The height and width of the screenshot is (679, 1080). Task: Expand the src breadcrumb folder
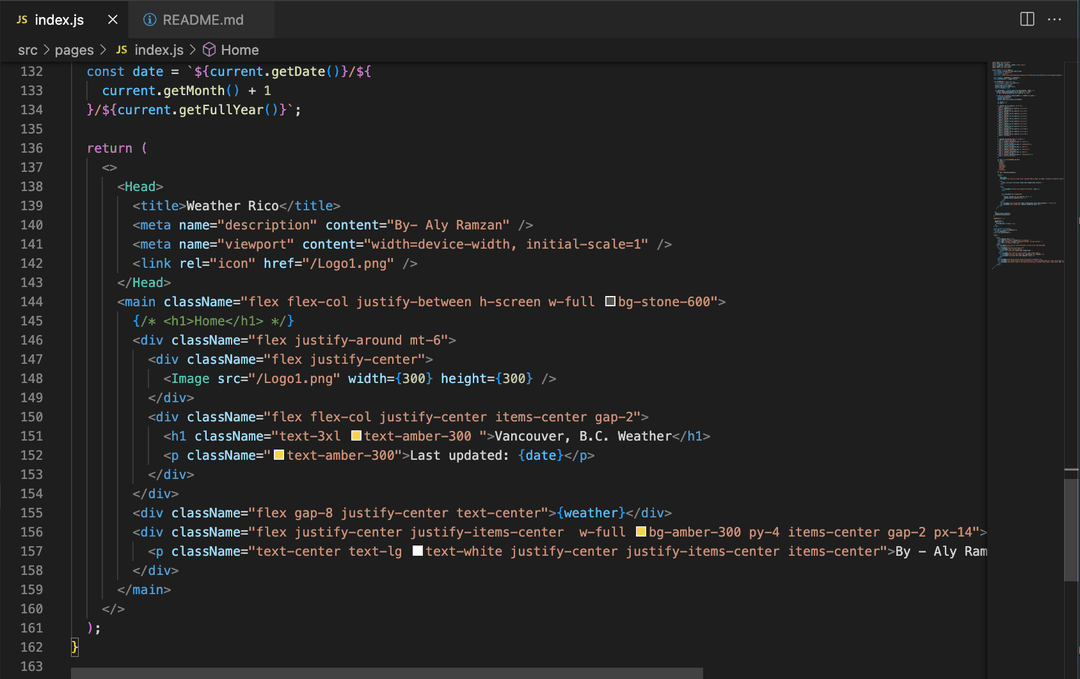click(27, 50)
